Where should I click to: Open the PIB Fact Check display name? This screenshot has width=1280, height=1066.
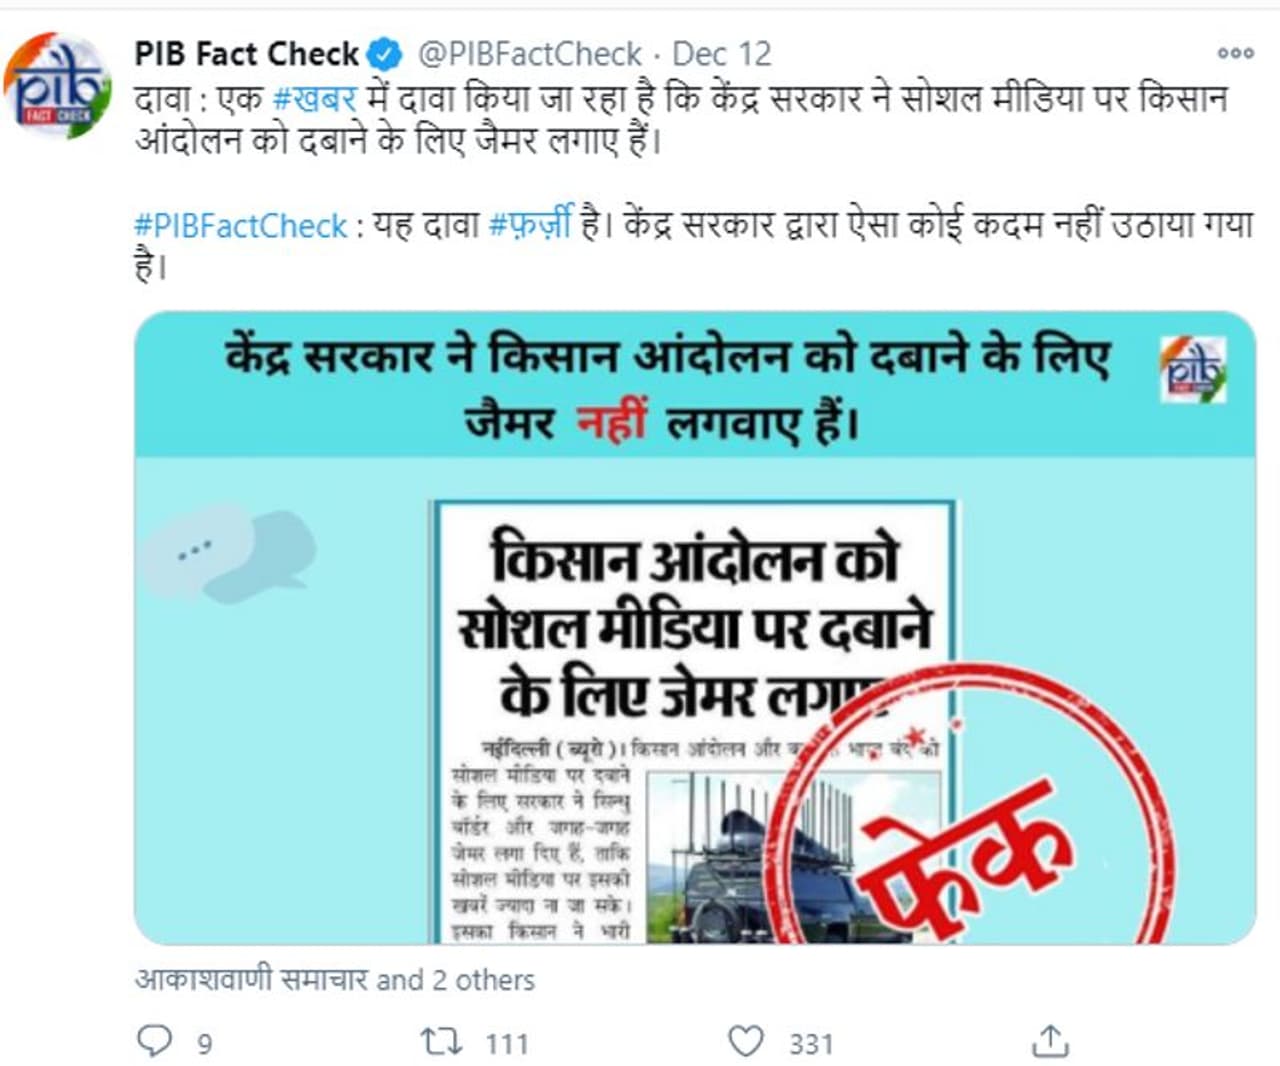click(x=247, y=53)
